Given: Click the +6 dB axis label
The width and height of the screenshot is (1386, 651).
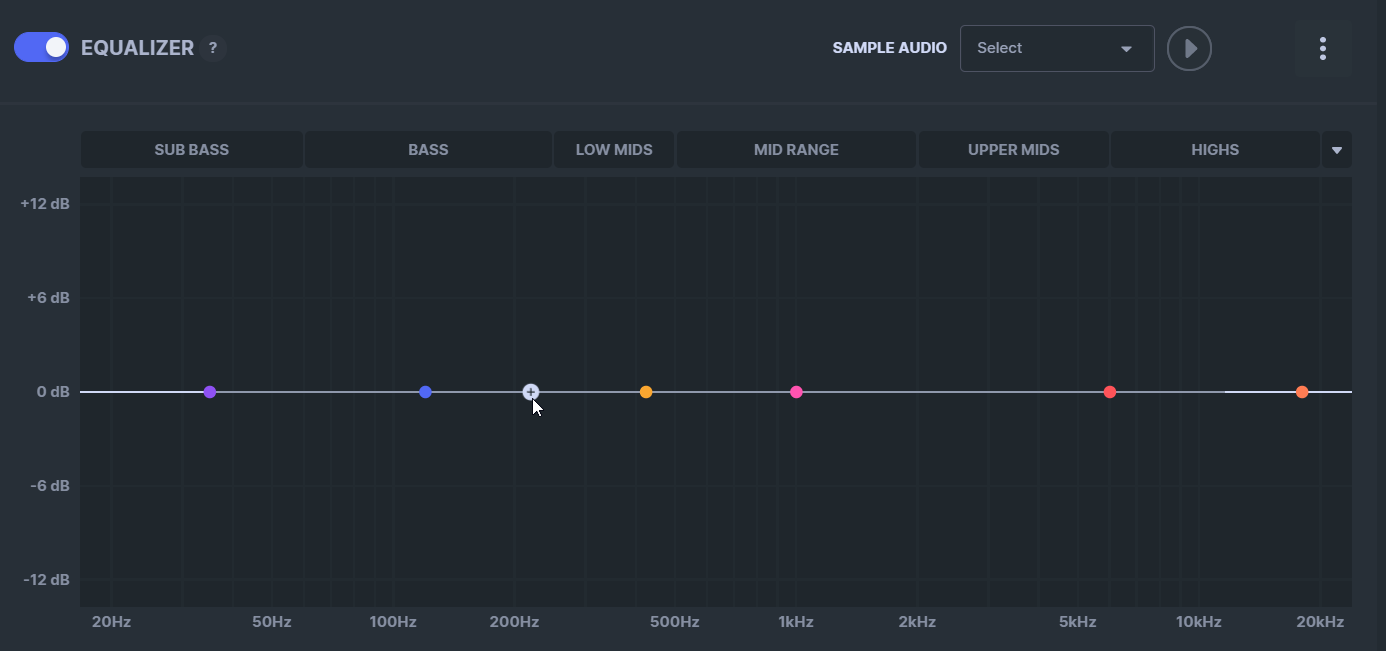Looking at the screenshot, I should coord(48,298).
